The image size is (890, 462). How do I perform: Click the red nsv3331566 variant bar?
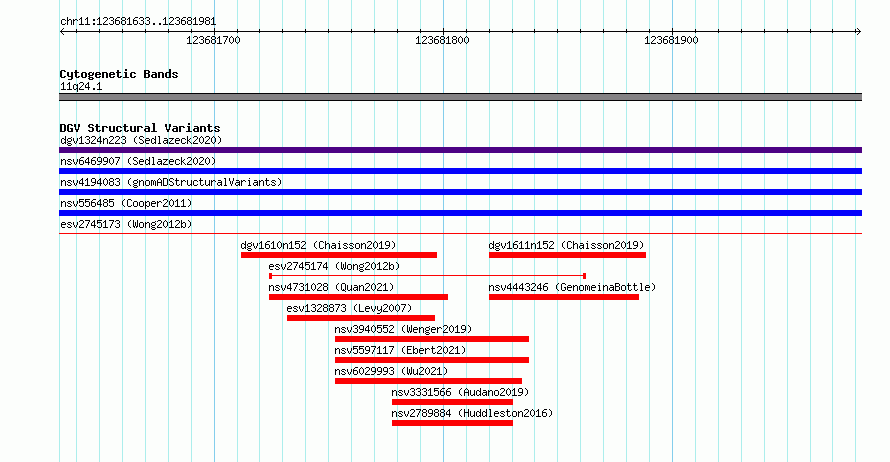(x=452, y=402)
